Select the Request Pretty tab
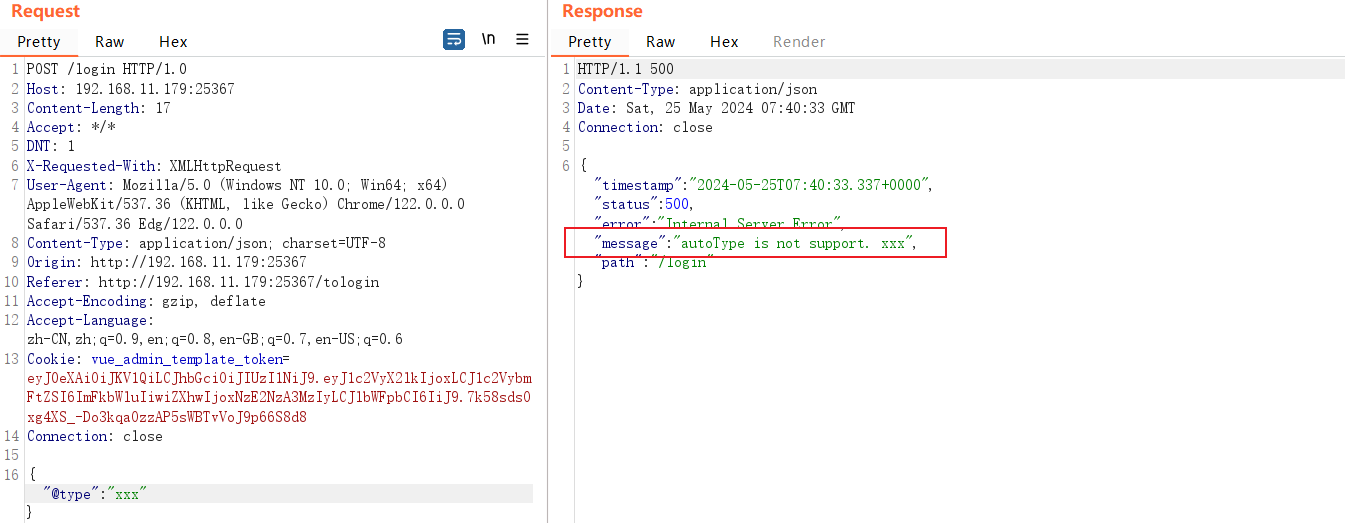This screenshot has height=523, width=1345. pyautogui.click(x=39, y=42)
